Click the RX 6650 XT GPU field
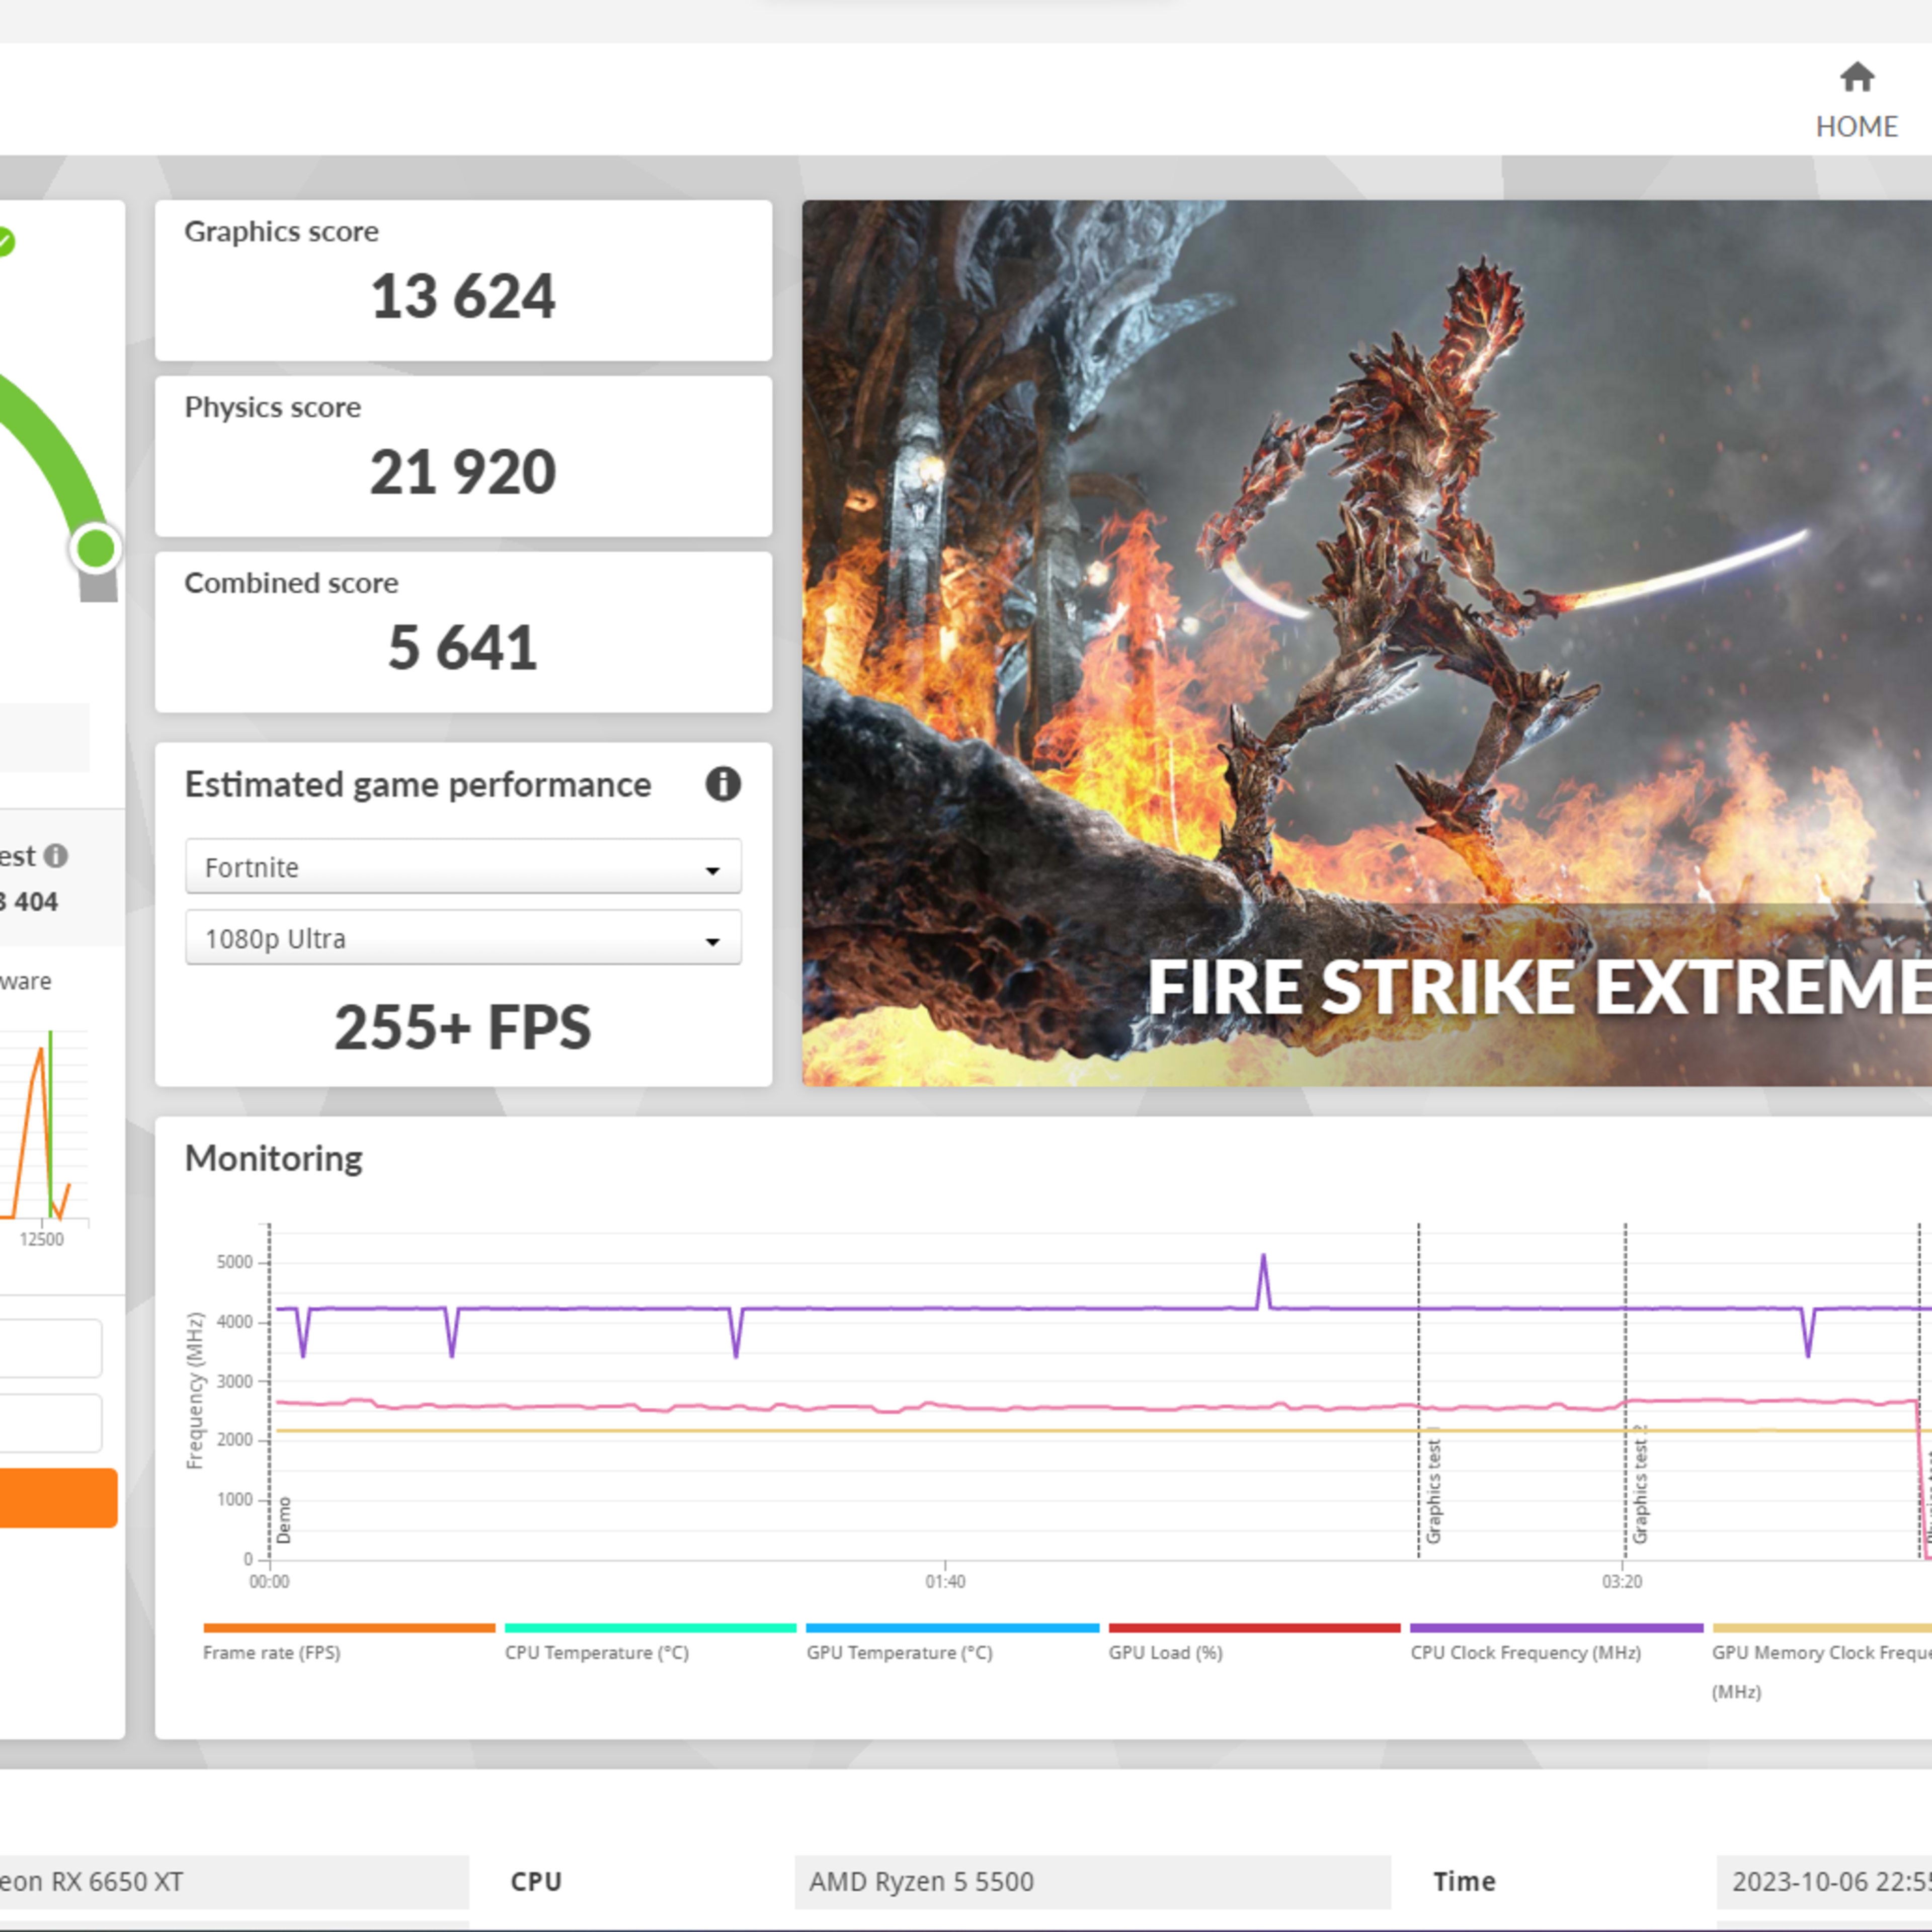The height and width of the screenshot is (1932, 1932). click(234, 1881)
